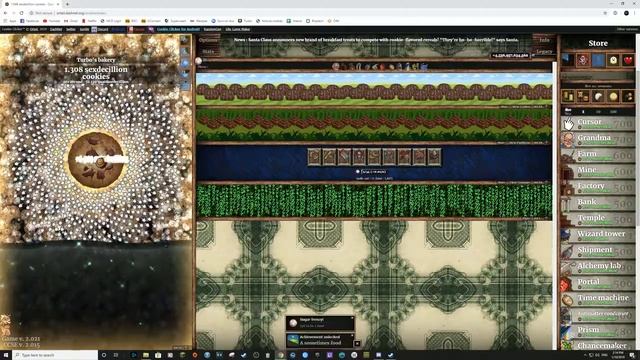This screenshot has height=360, width=640.
Task: Open the Windows Start menu
Action: click(6, 355)
